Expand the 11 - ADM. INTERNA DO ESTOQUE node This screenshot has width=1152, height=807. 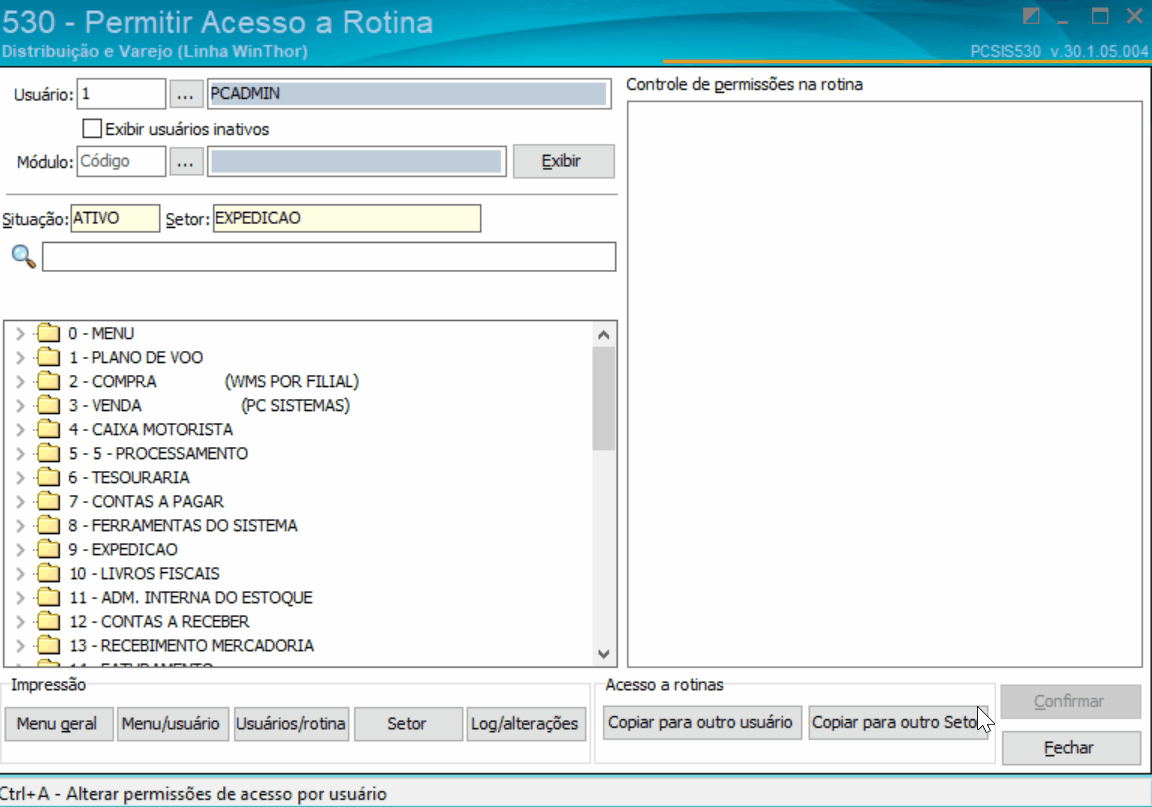(21, 598)
